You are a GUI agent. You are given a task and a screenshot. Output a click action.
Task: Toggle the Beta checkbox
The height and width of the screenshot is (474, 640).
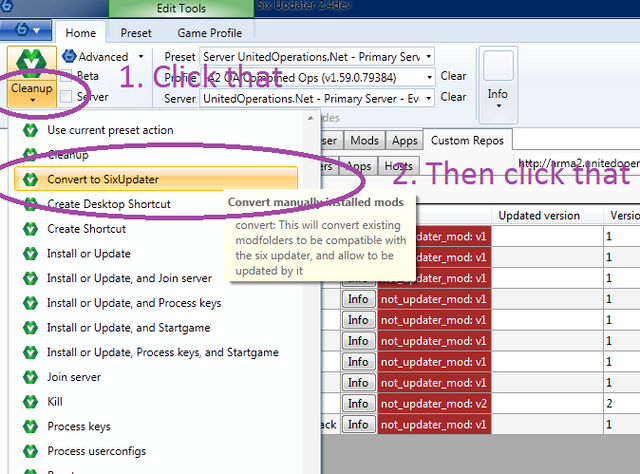tap(66, 76)
